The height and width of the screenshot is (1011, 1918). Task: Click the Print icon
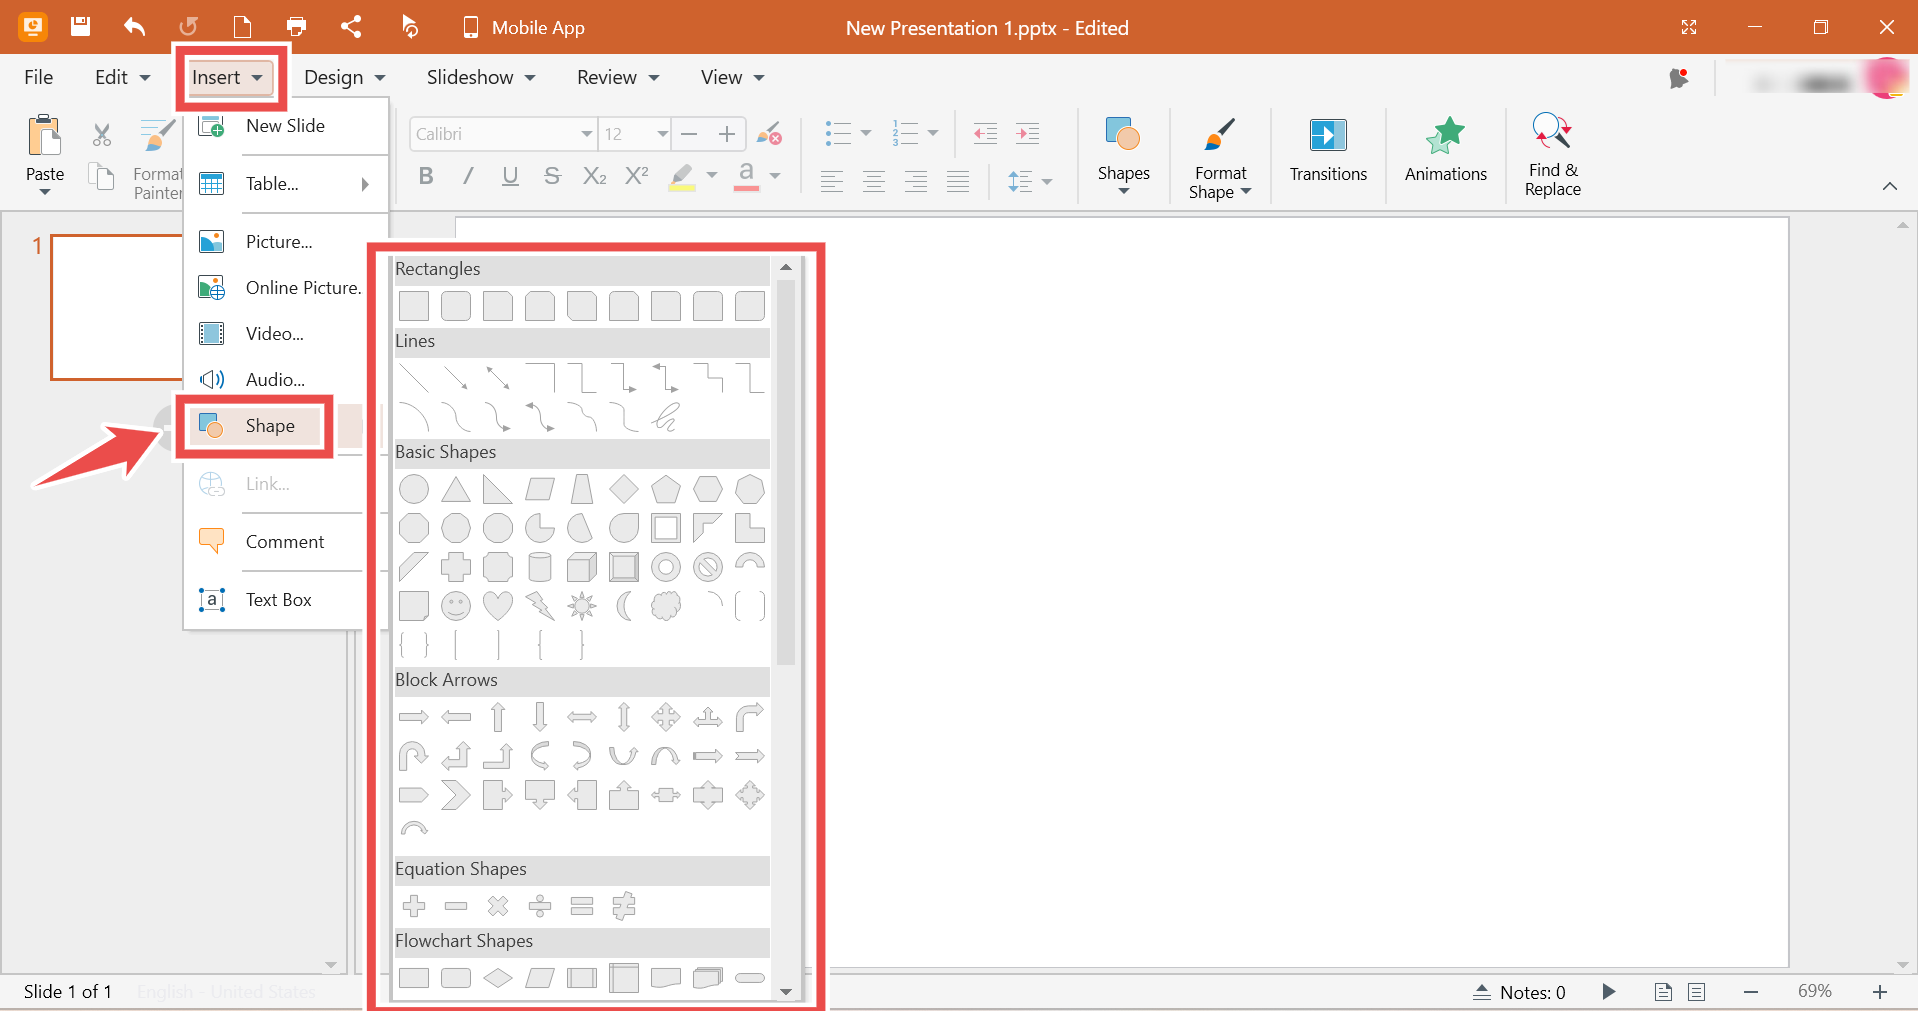[296, 27]
